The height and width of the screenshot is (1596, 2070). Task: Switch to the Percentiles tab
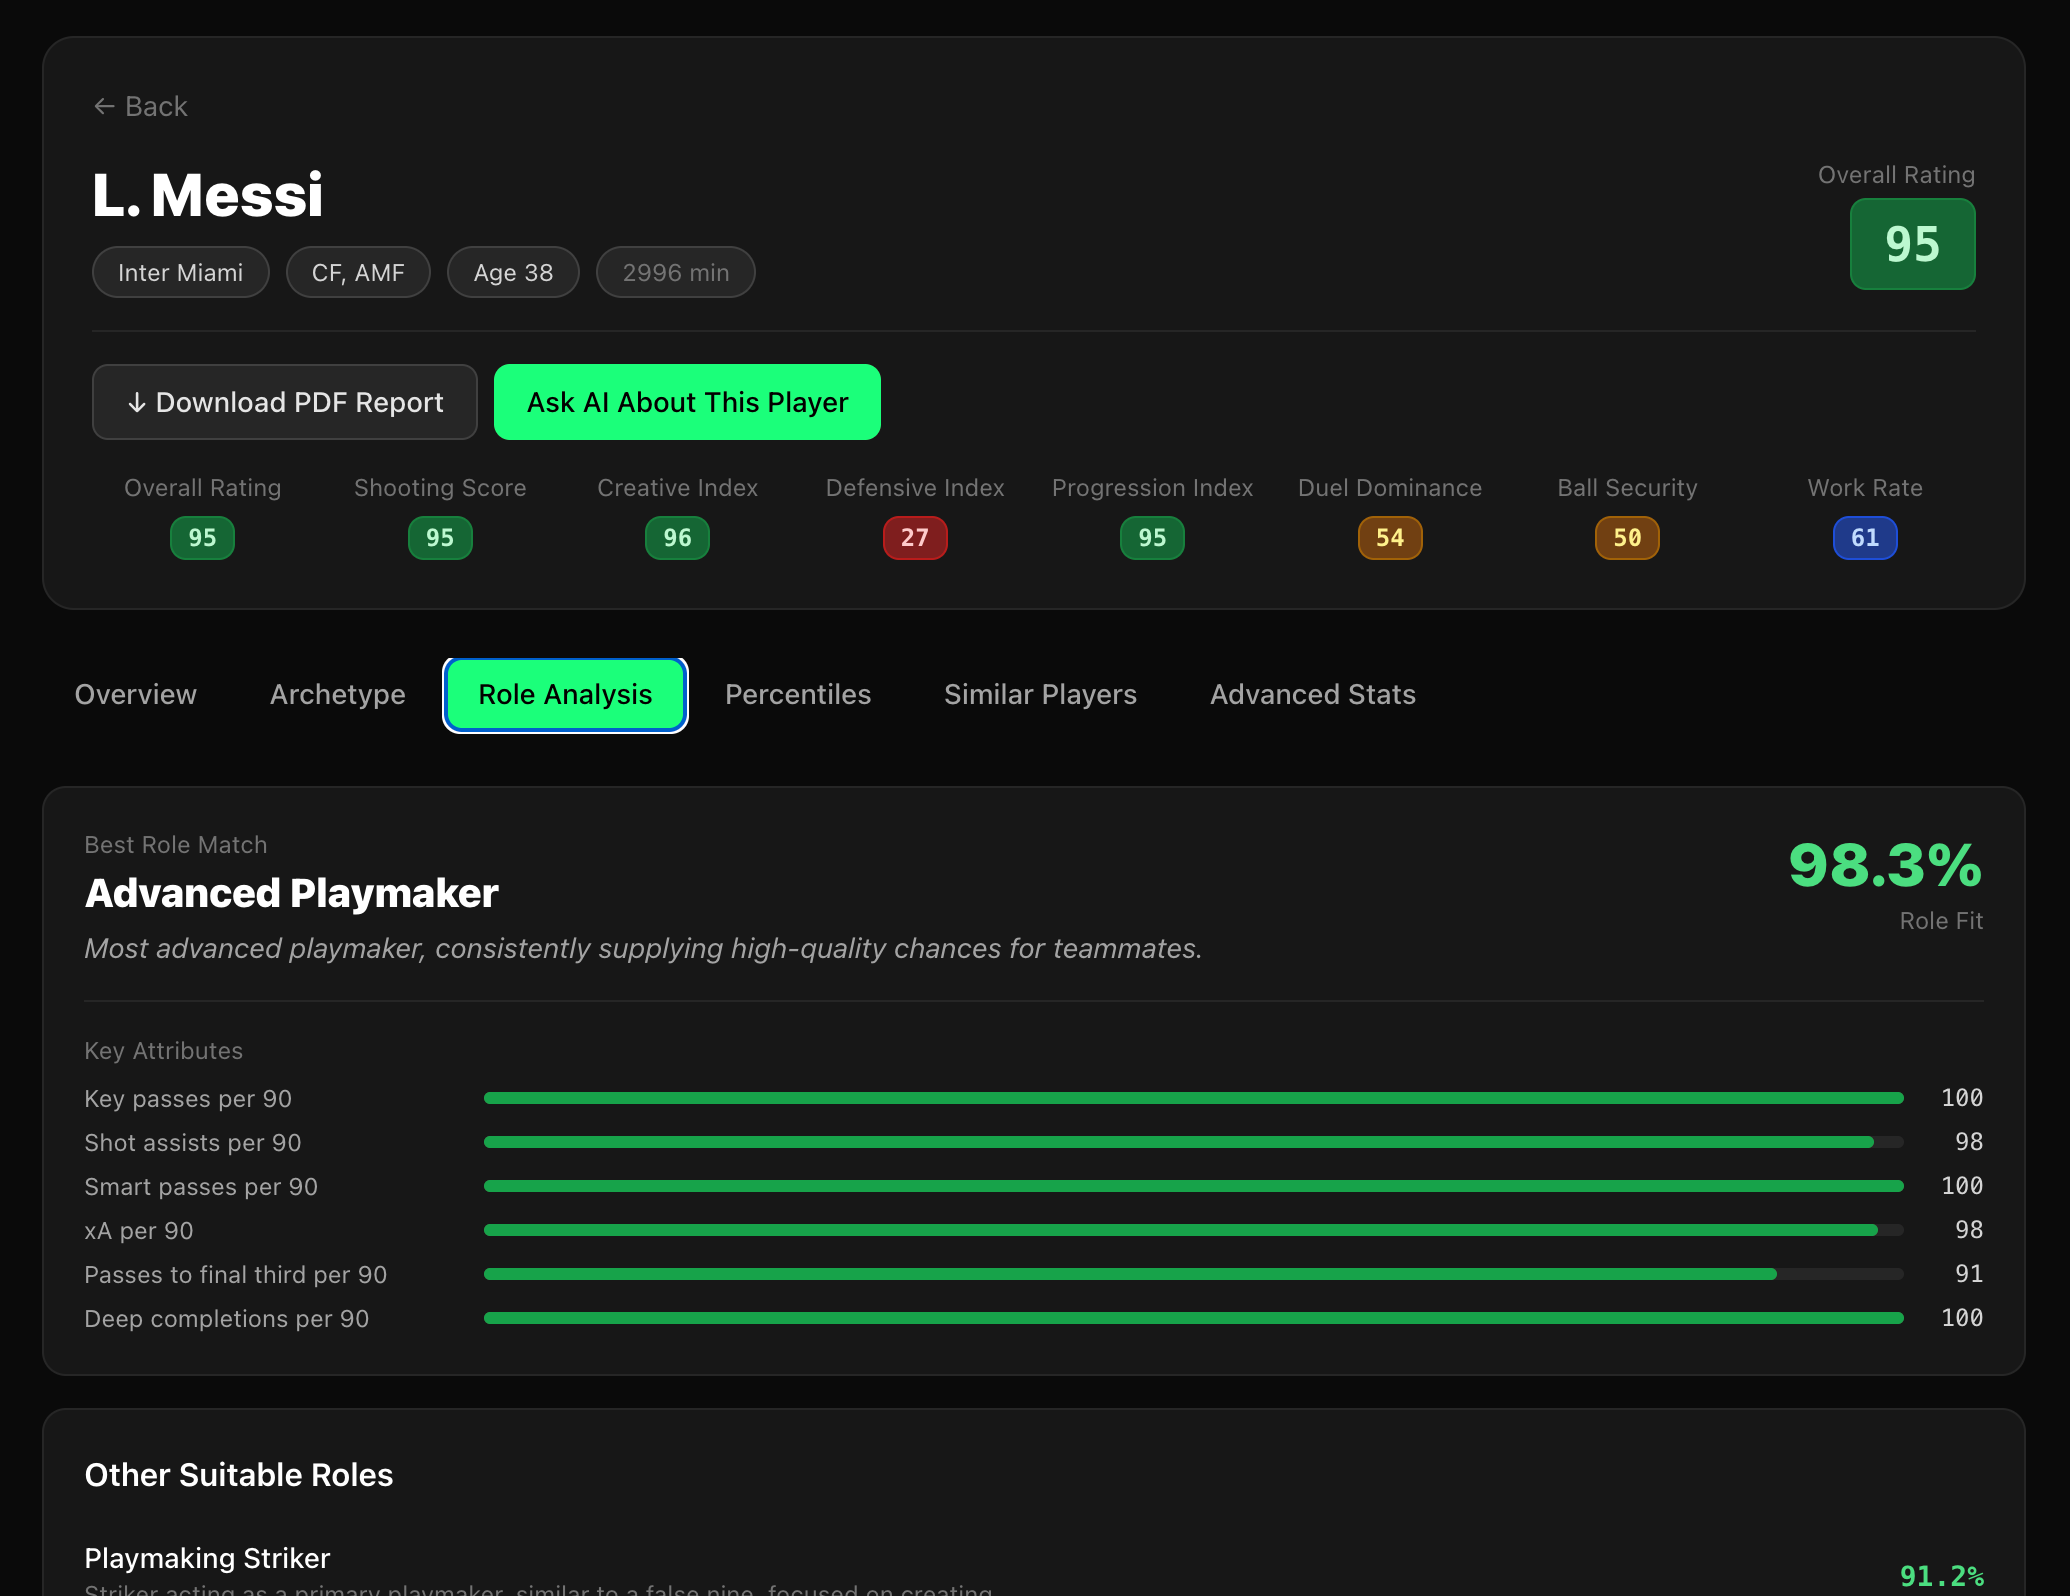[797, 694]
